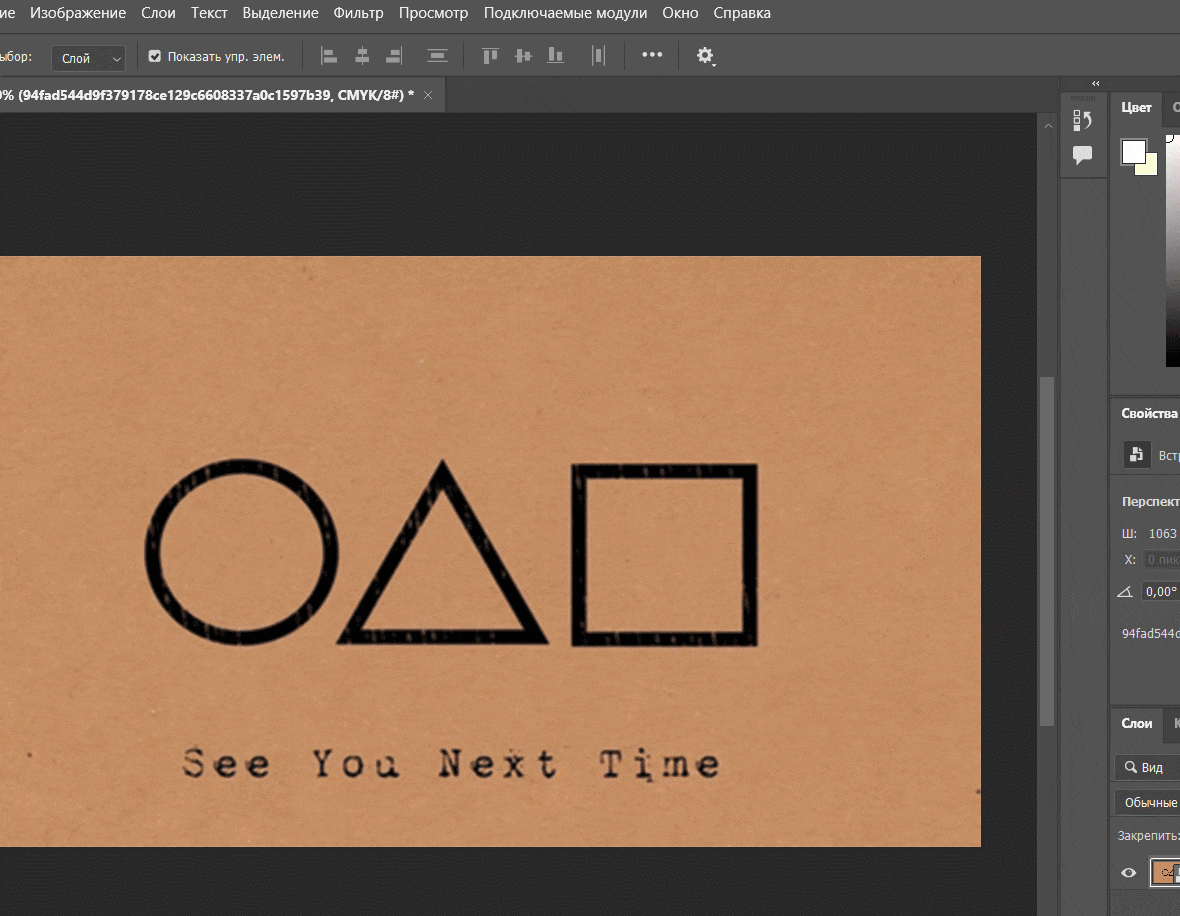1180x916 pixels.
Task: Click the rotation angle field 0,00°
Action: coord(1160,592)
